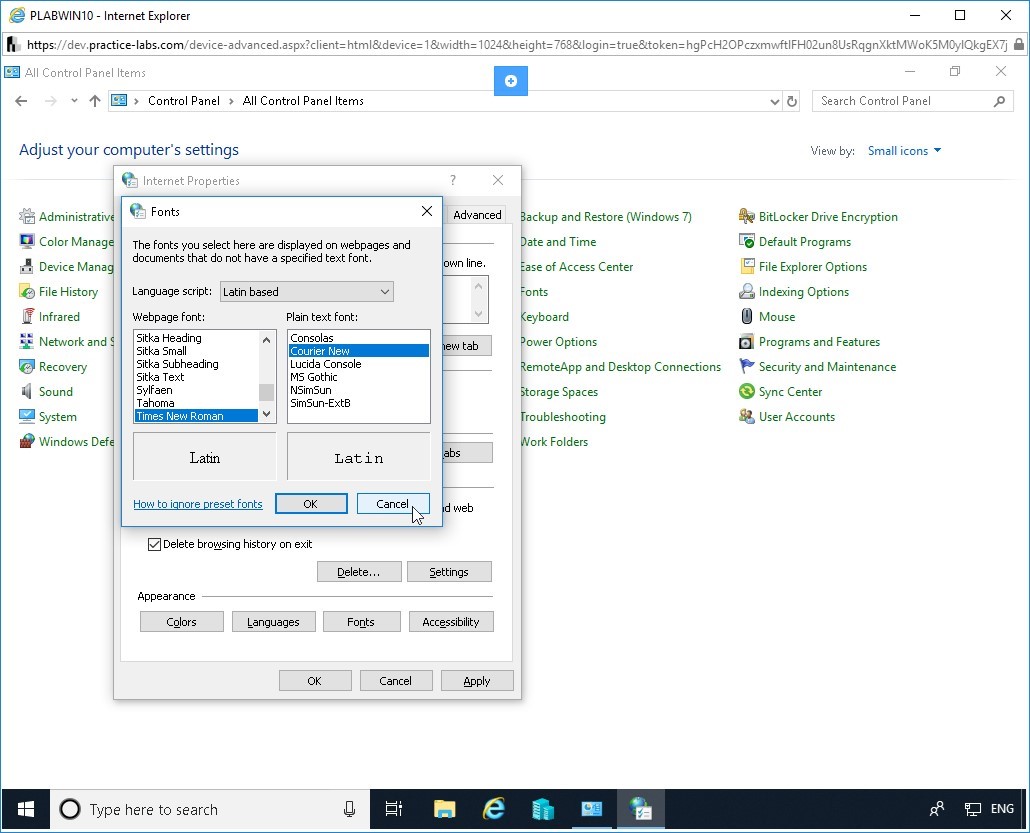This screenshot has width=1030, height=833.
Task: Click OK in the Fonts dialog
Action: tap(311, 504)
